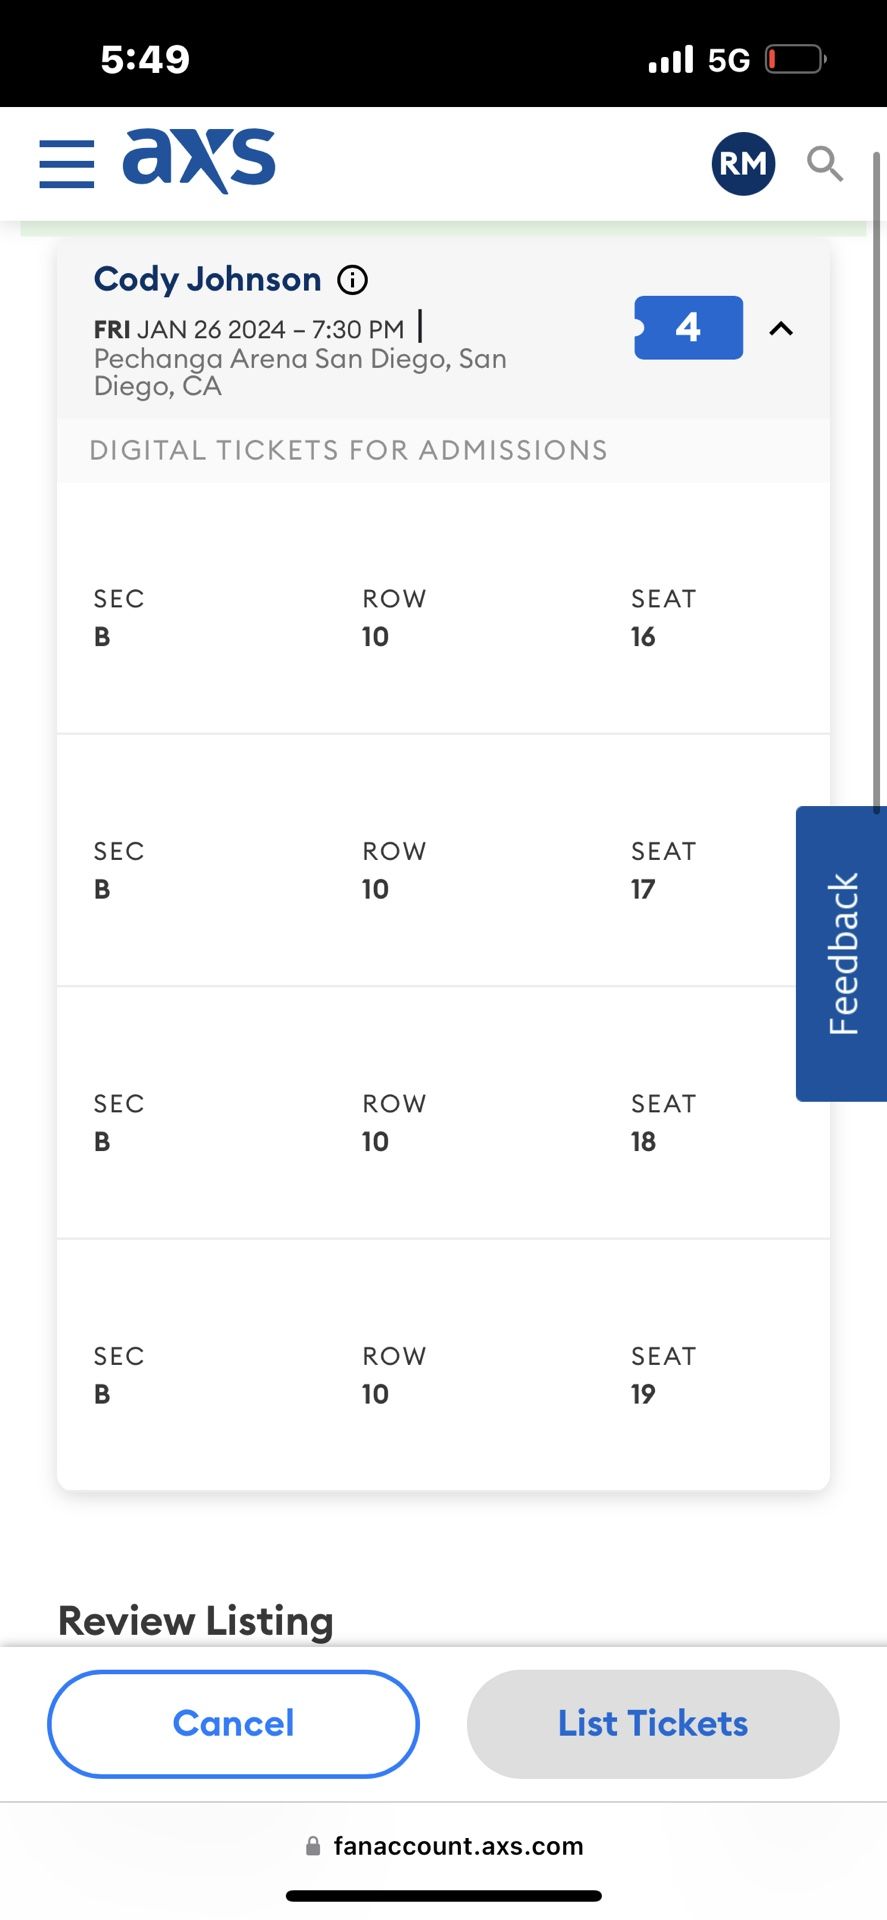
Task: Select the Seat 17 ticket row
Action: click(x=443, y=869)
